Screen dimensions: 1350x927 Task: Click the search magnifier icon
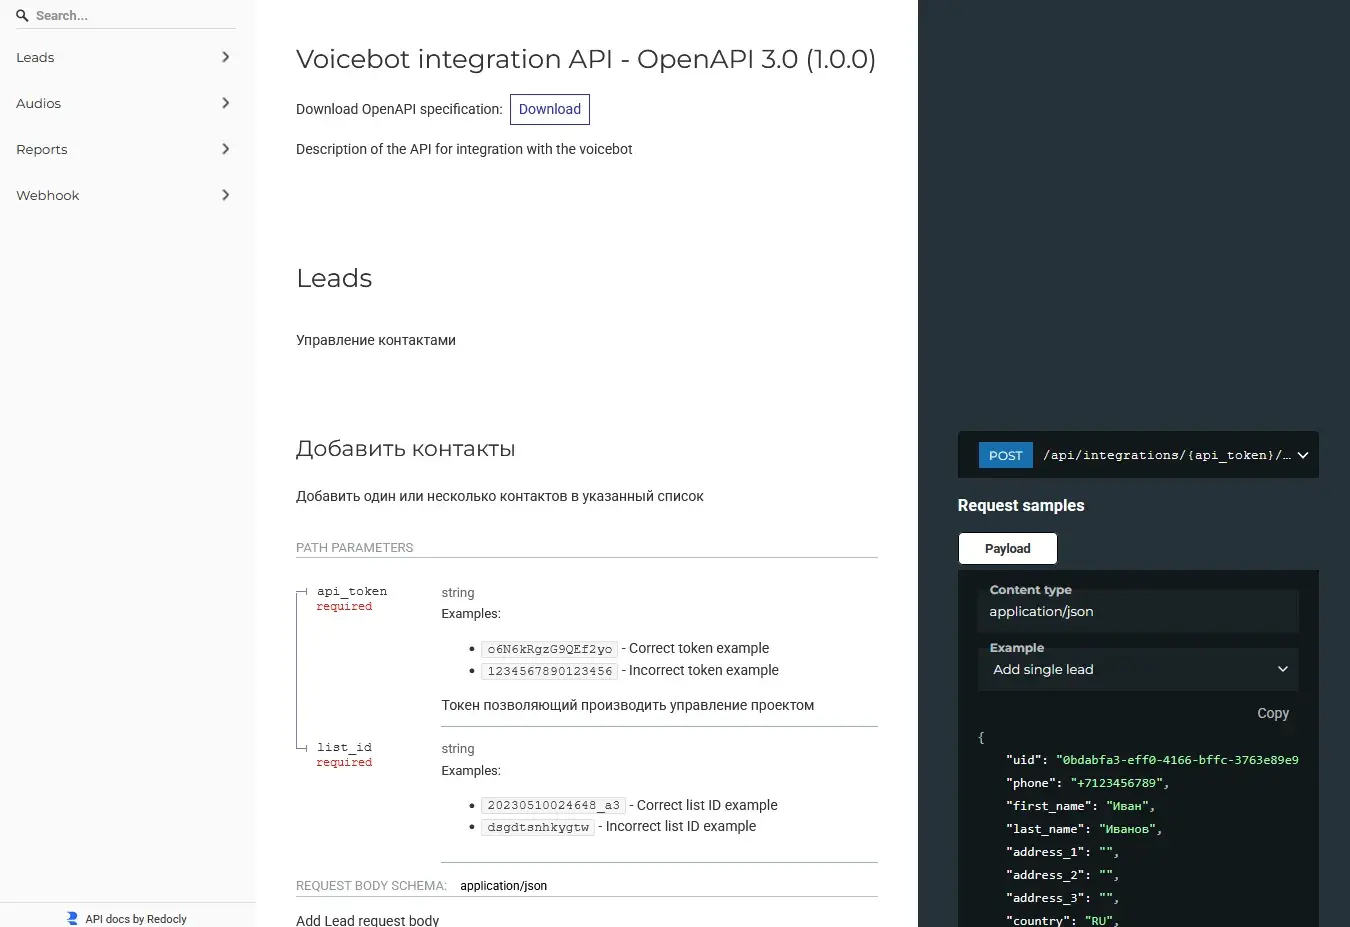[22, 16]
